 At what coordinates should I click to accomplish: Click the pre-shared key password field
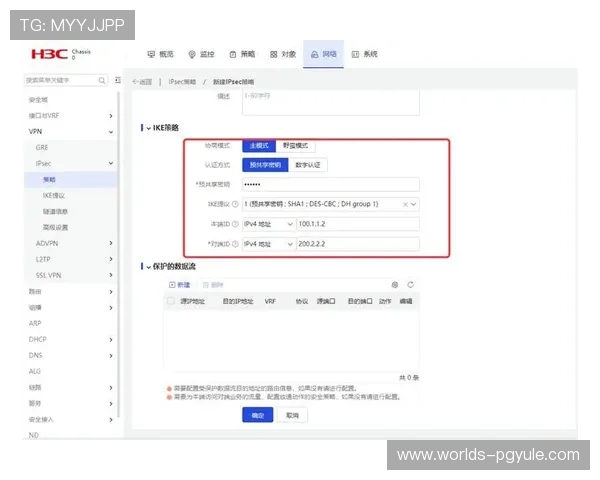331,184
